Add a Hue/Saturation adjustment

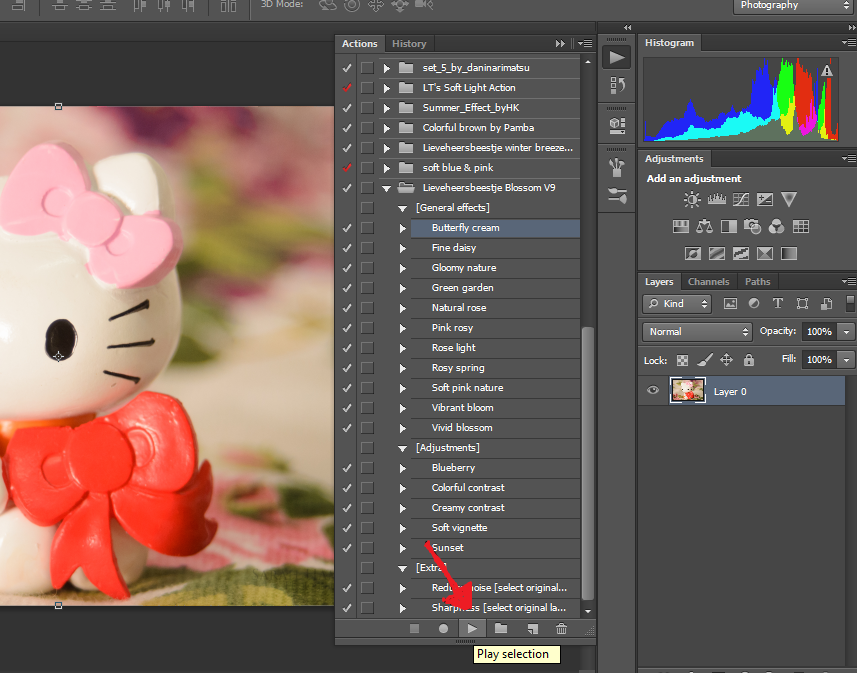pos(680,226)
